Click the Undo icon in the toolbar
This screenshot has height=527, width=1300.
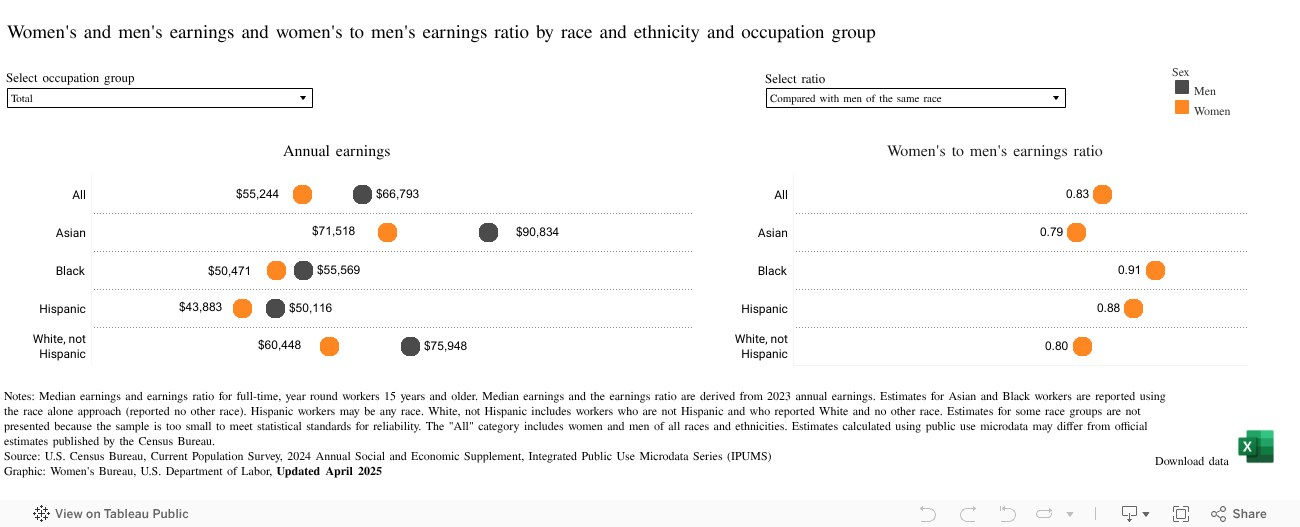[928, 514]
